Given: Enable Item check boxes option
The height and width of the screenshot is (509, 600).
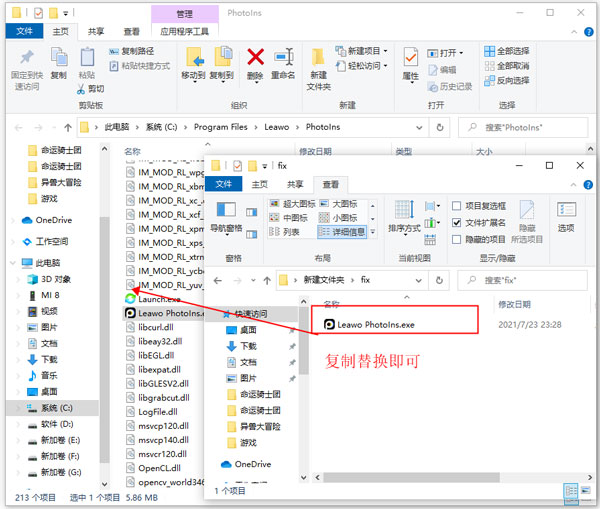Looking at the screenshot, I should [456, 206].
